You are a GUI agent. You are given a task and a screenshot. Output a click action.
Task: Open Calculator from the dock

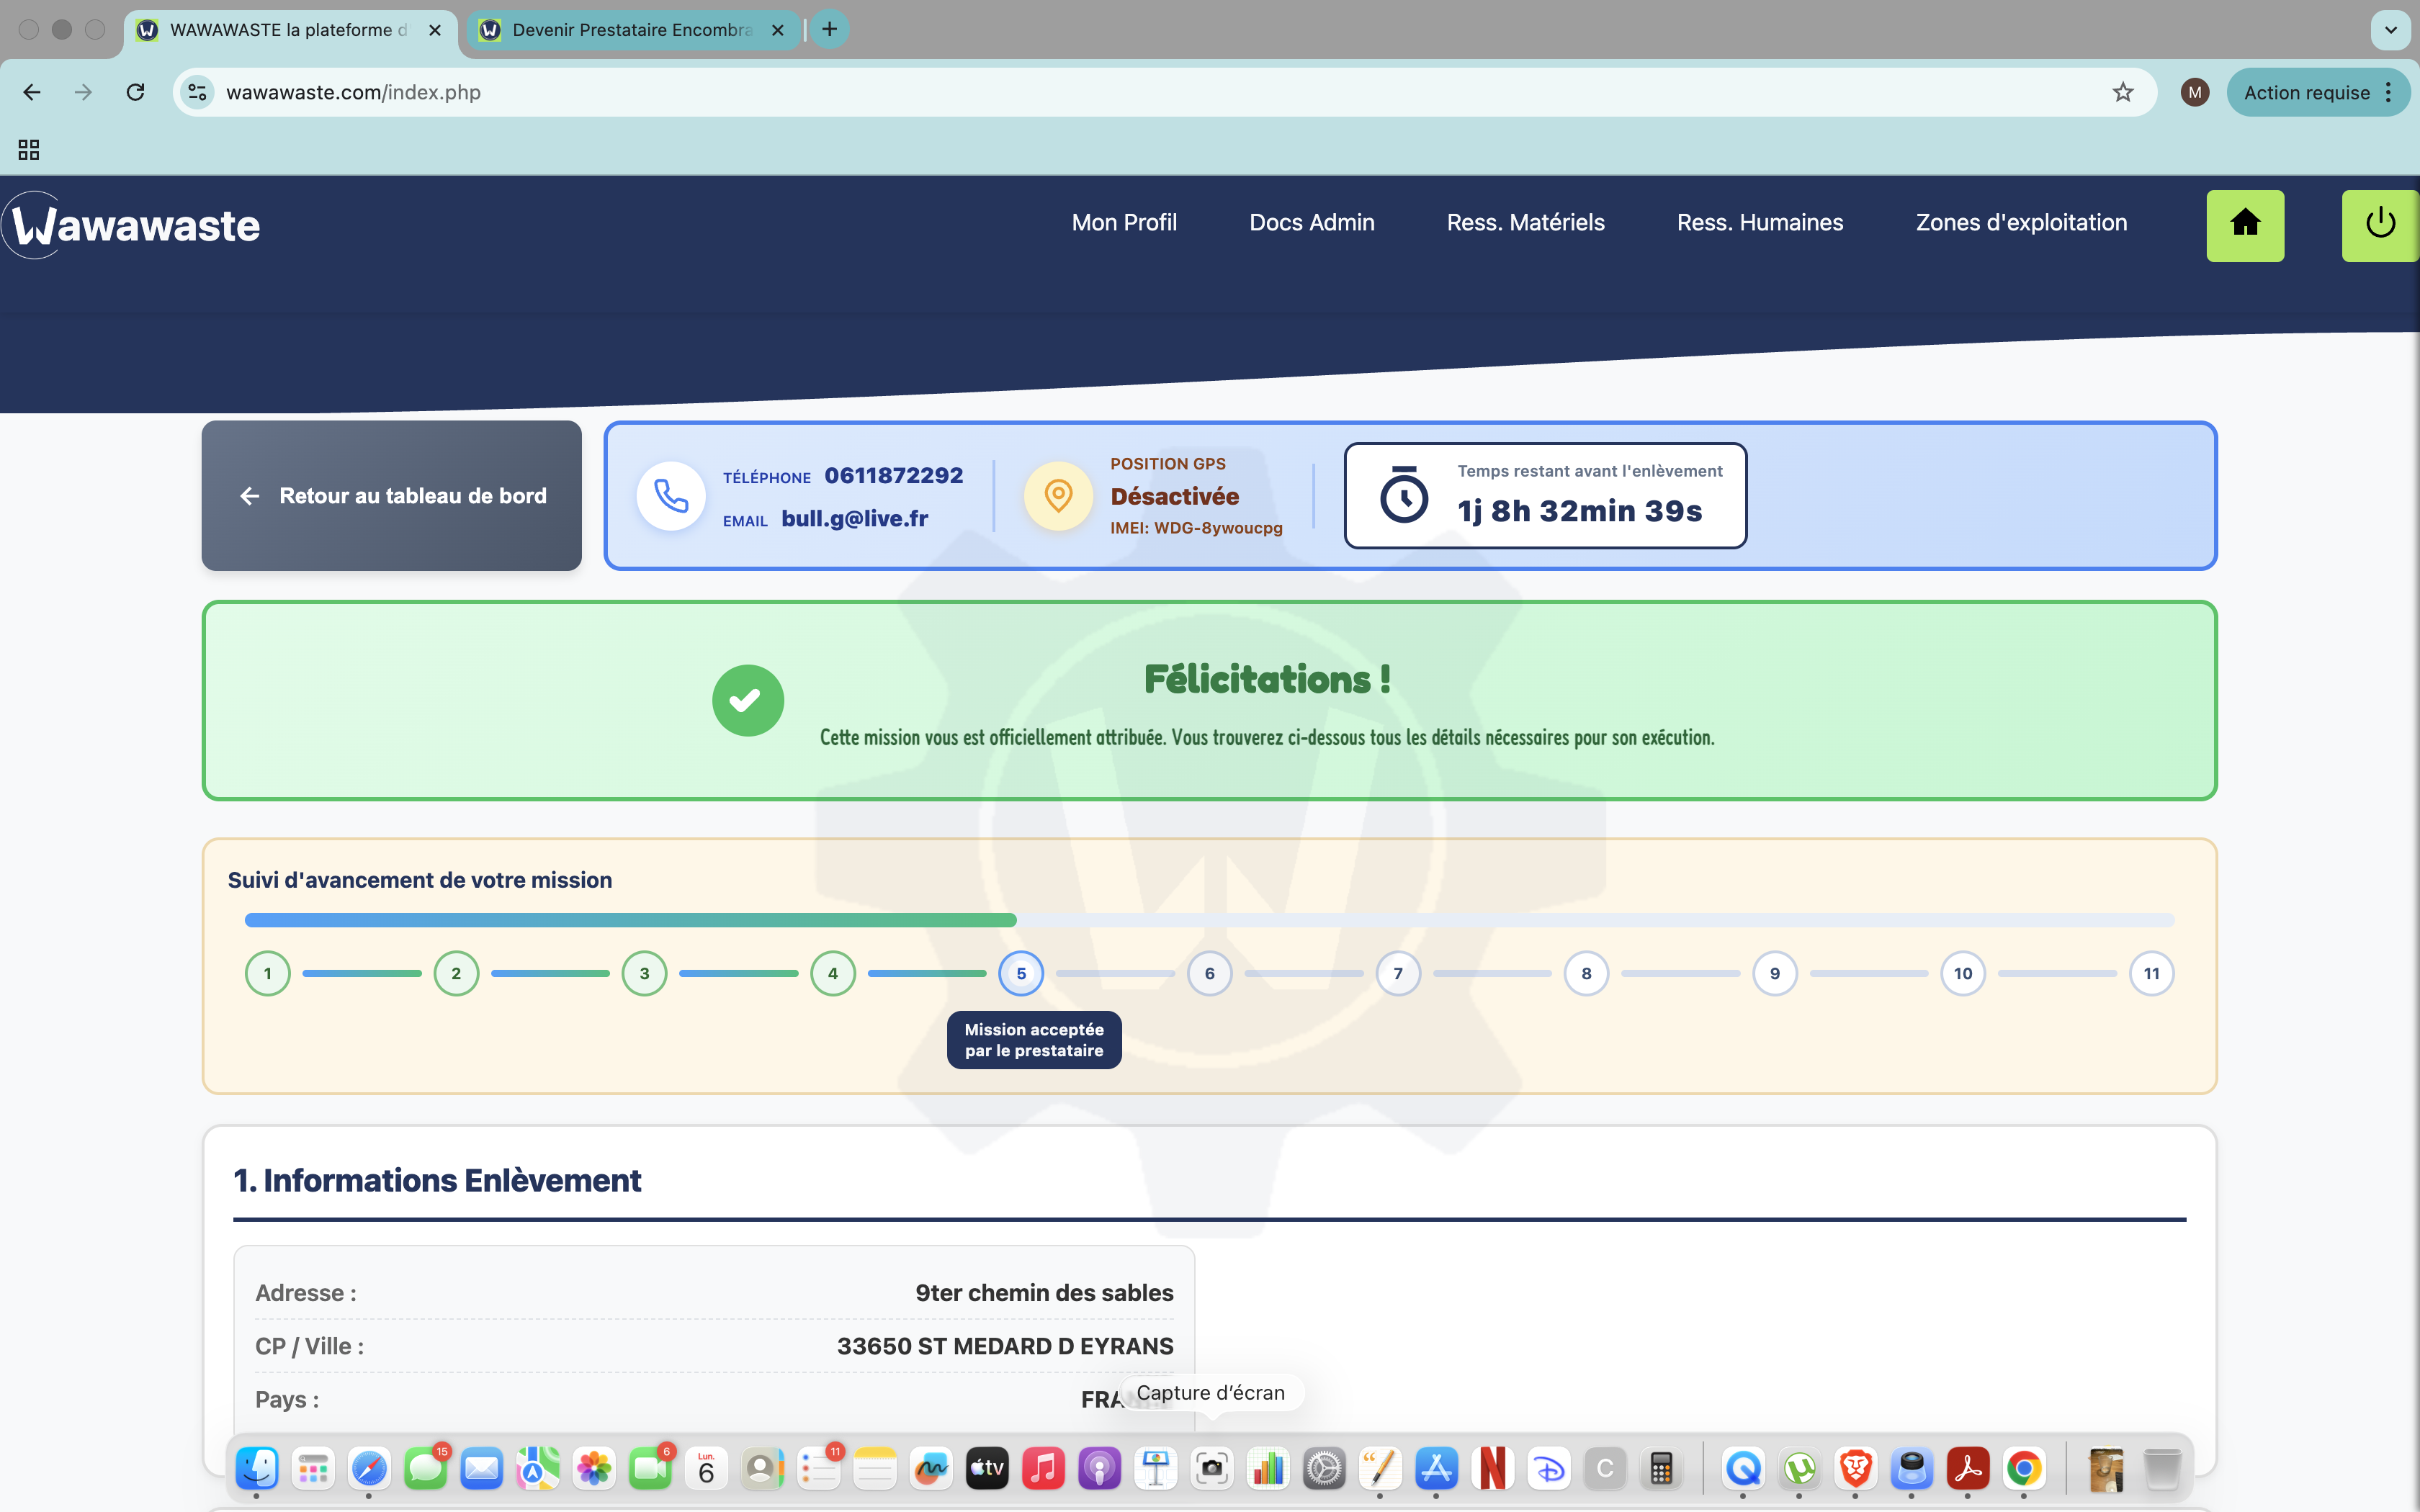point(1664,1468)
